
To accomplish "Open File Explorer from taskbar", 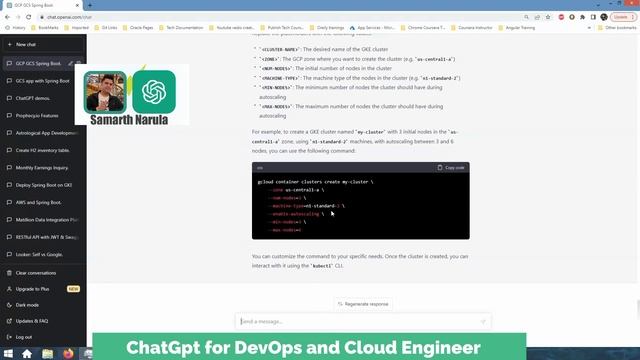I will click(48, 353).
